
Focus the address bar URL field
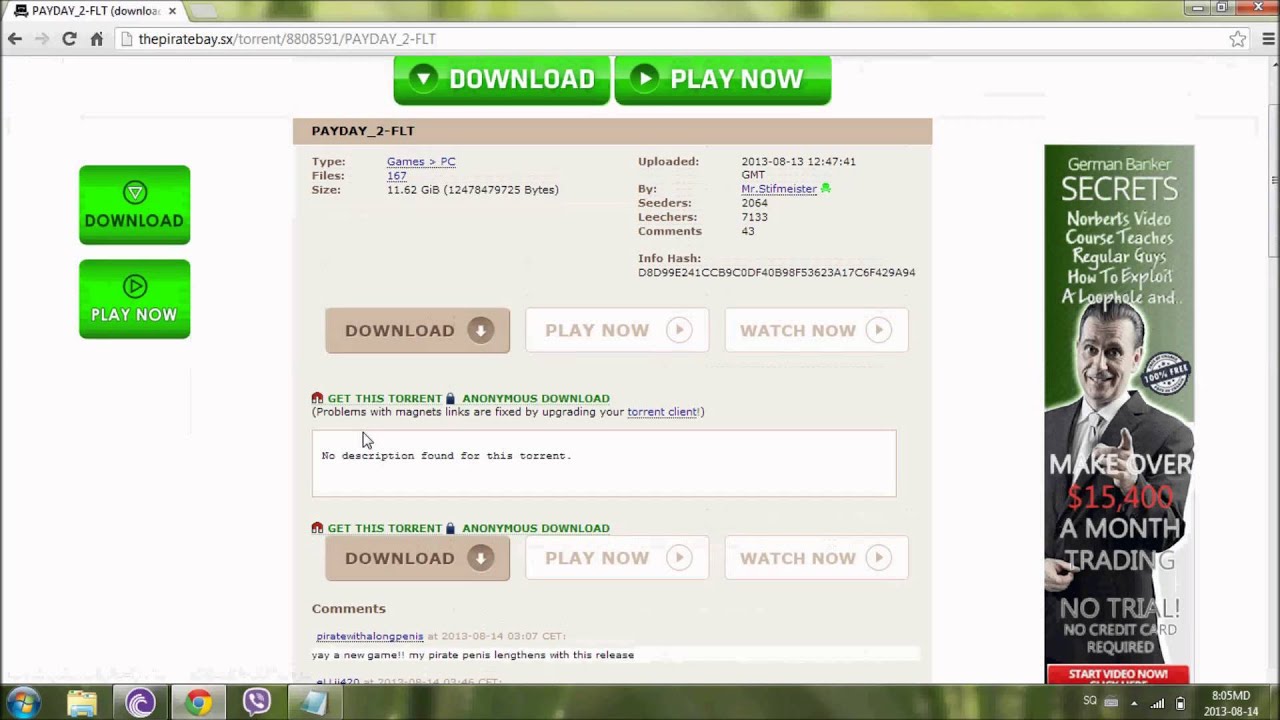pyautogui.click(x=670, y=39)
